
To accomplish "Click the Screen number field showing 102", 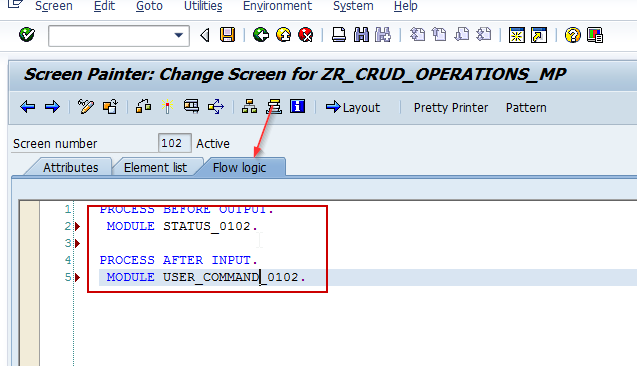I will click(x=175, y=143).
